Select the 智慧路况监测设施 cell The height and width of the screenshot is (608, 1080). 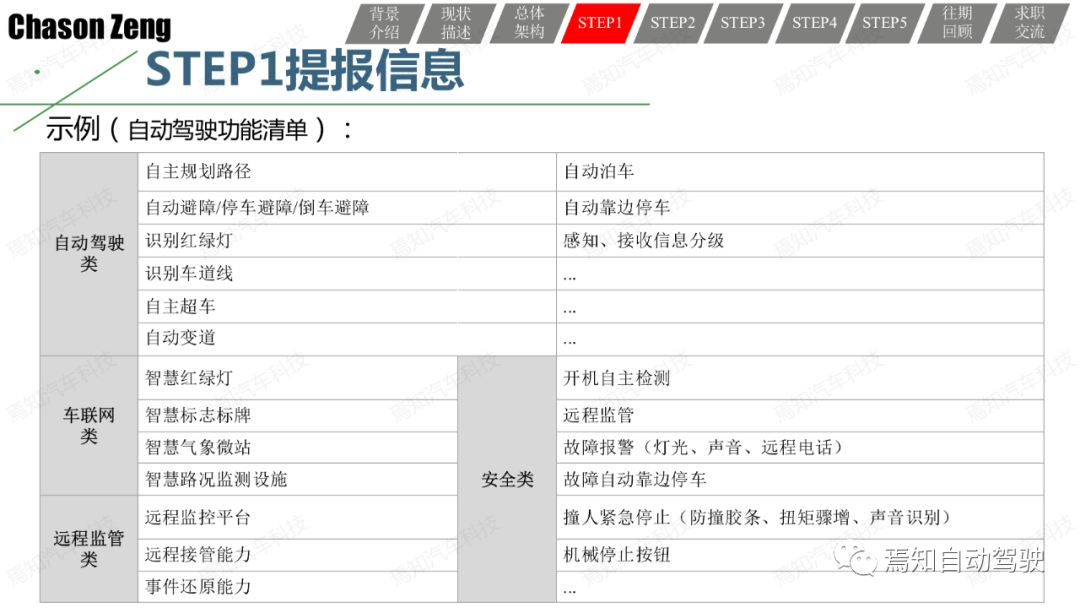(x=298, y=479)
